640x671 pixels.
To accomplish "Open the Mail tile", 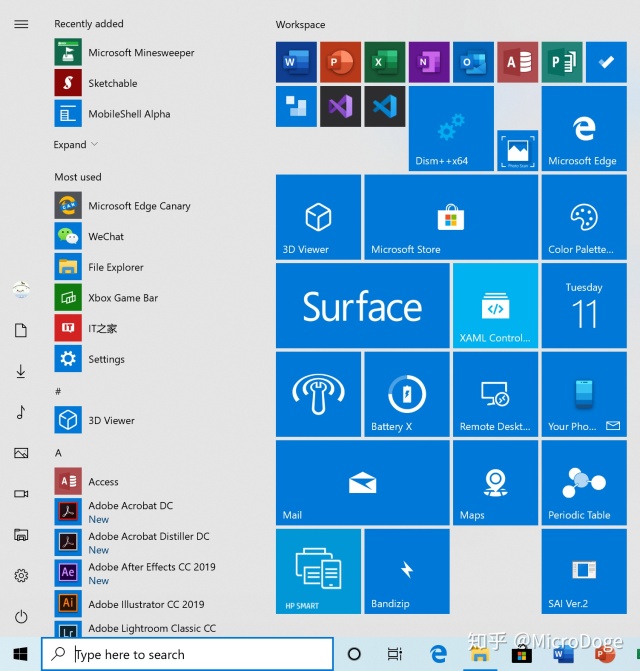I will 363,483.
